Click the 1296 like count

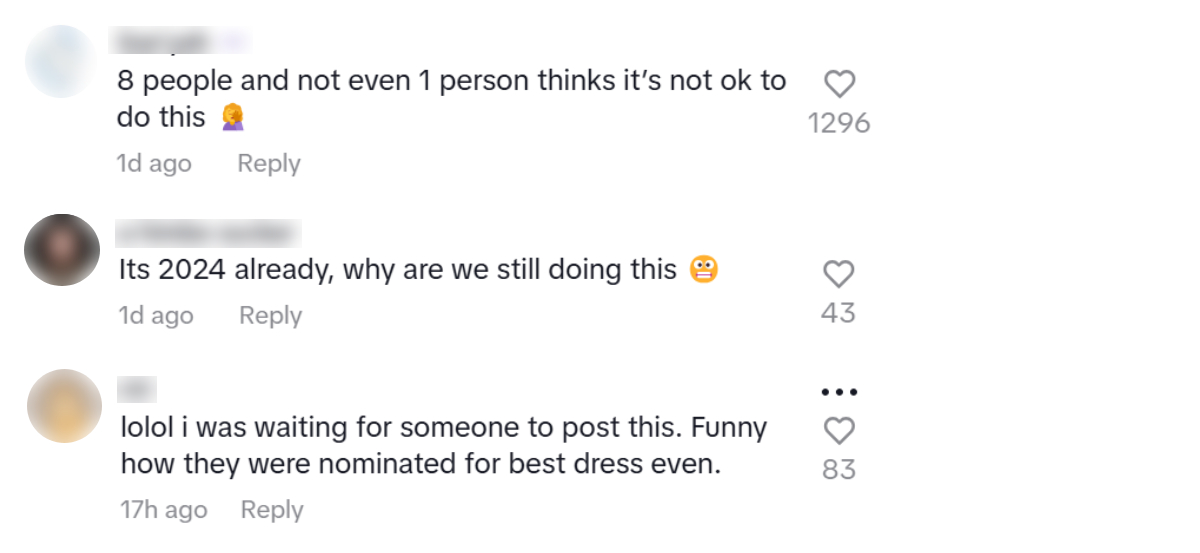(x=839, y=124)
